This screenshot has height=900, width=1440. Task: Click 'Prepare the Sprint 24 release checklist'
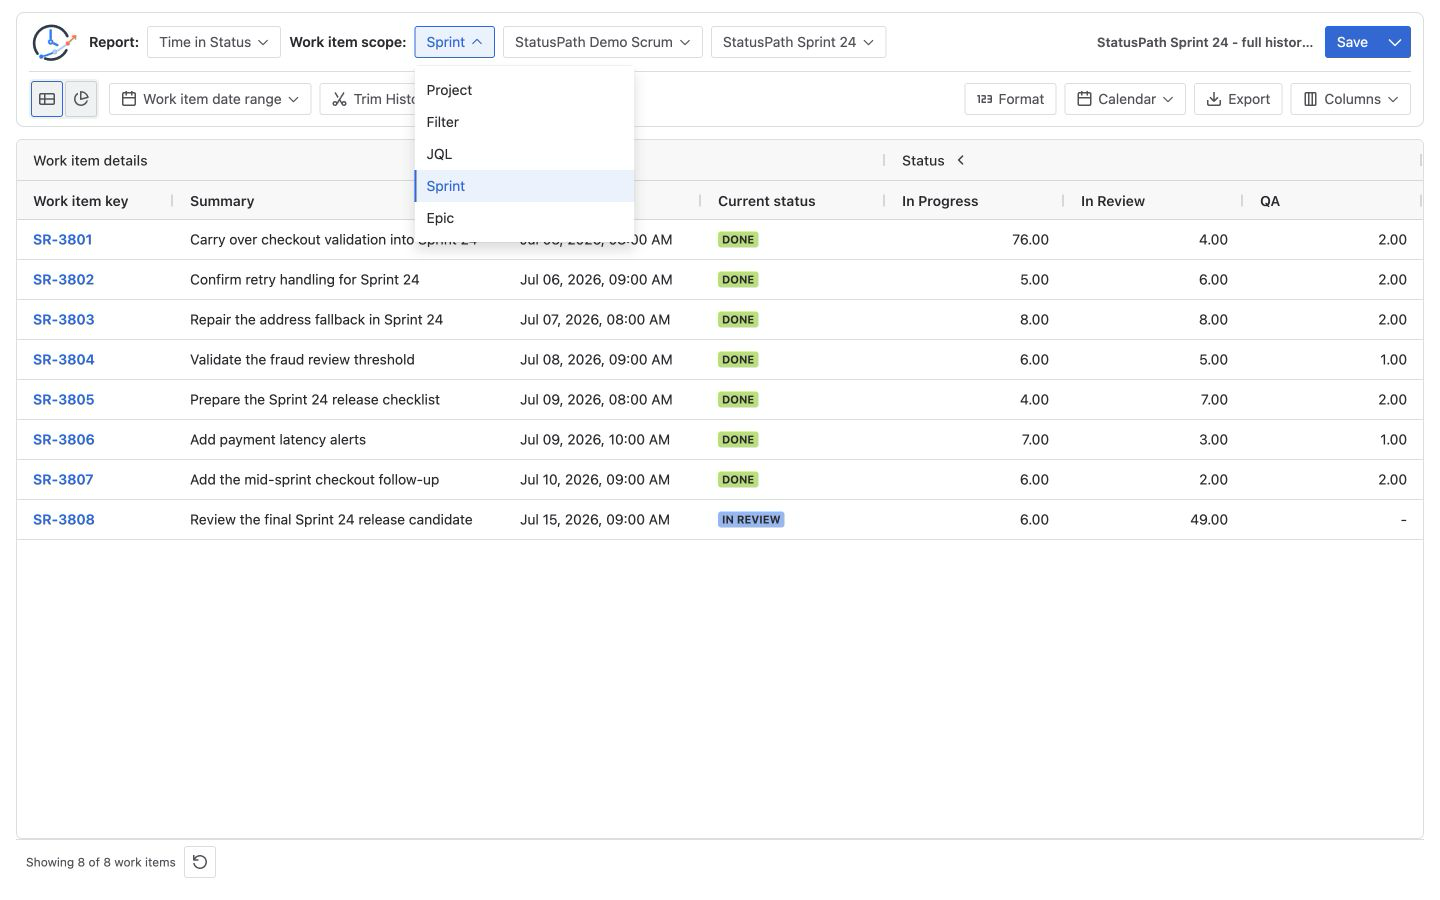[315, 400]
